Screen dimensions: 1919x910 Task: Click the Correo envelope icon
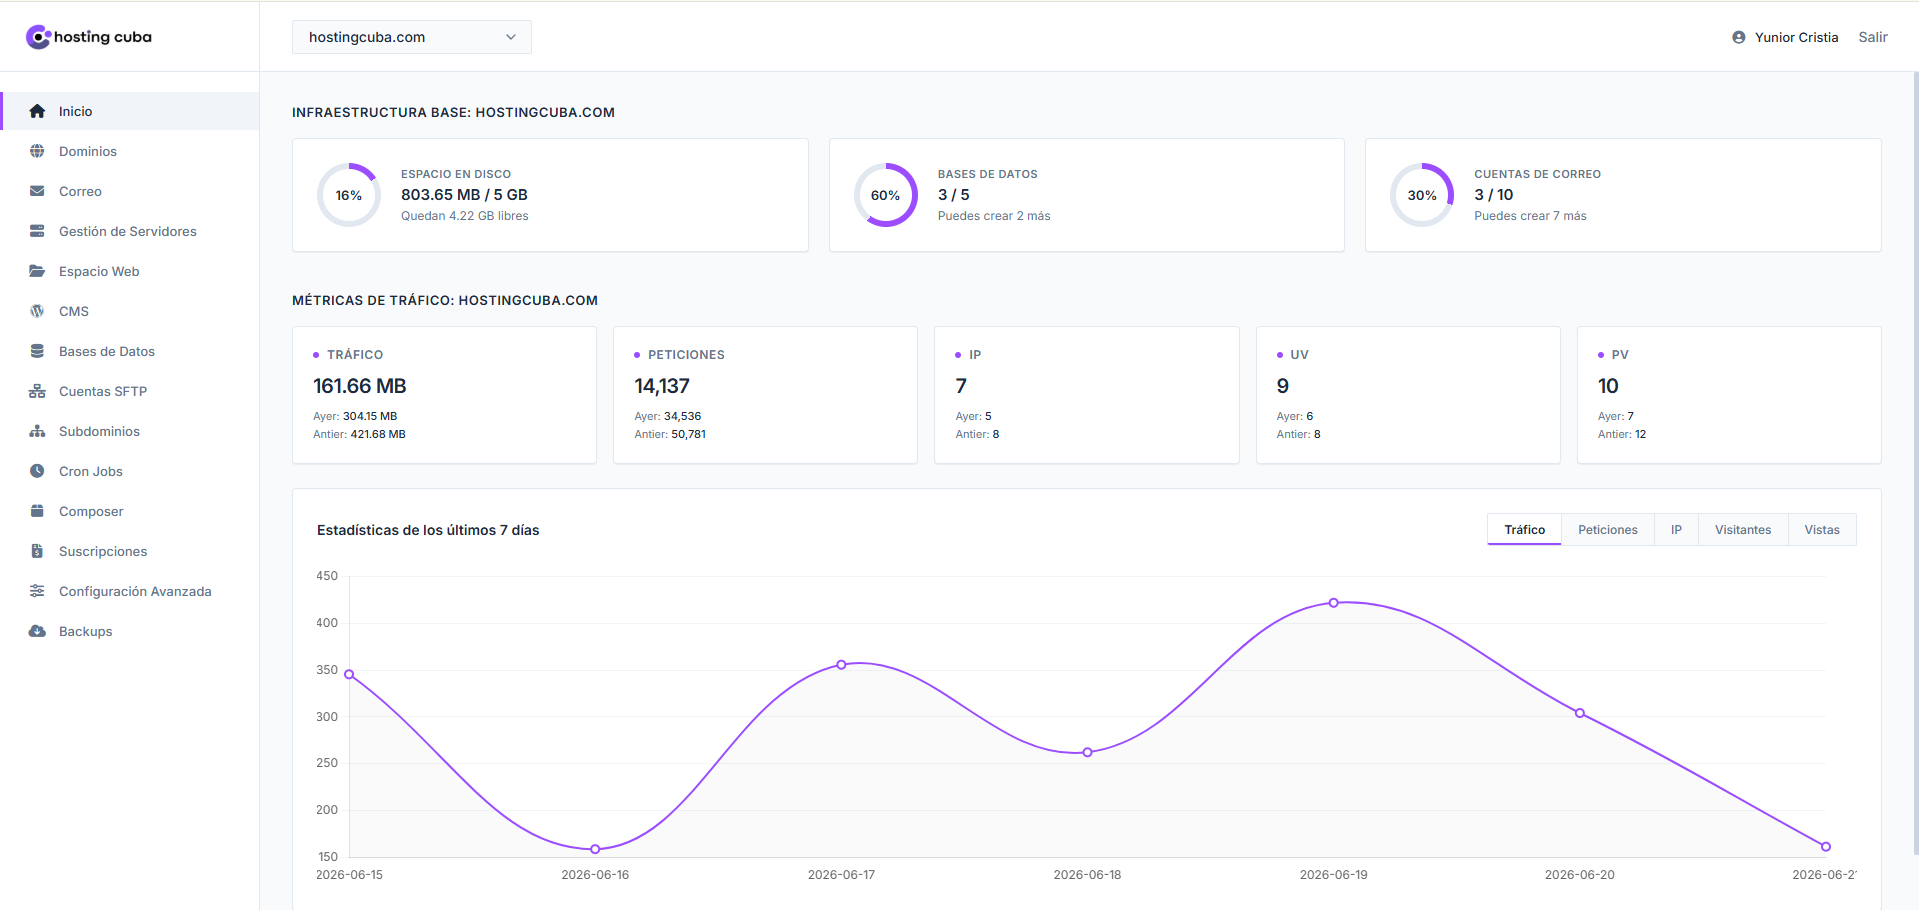(37, 191)
